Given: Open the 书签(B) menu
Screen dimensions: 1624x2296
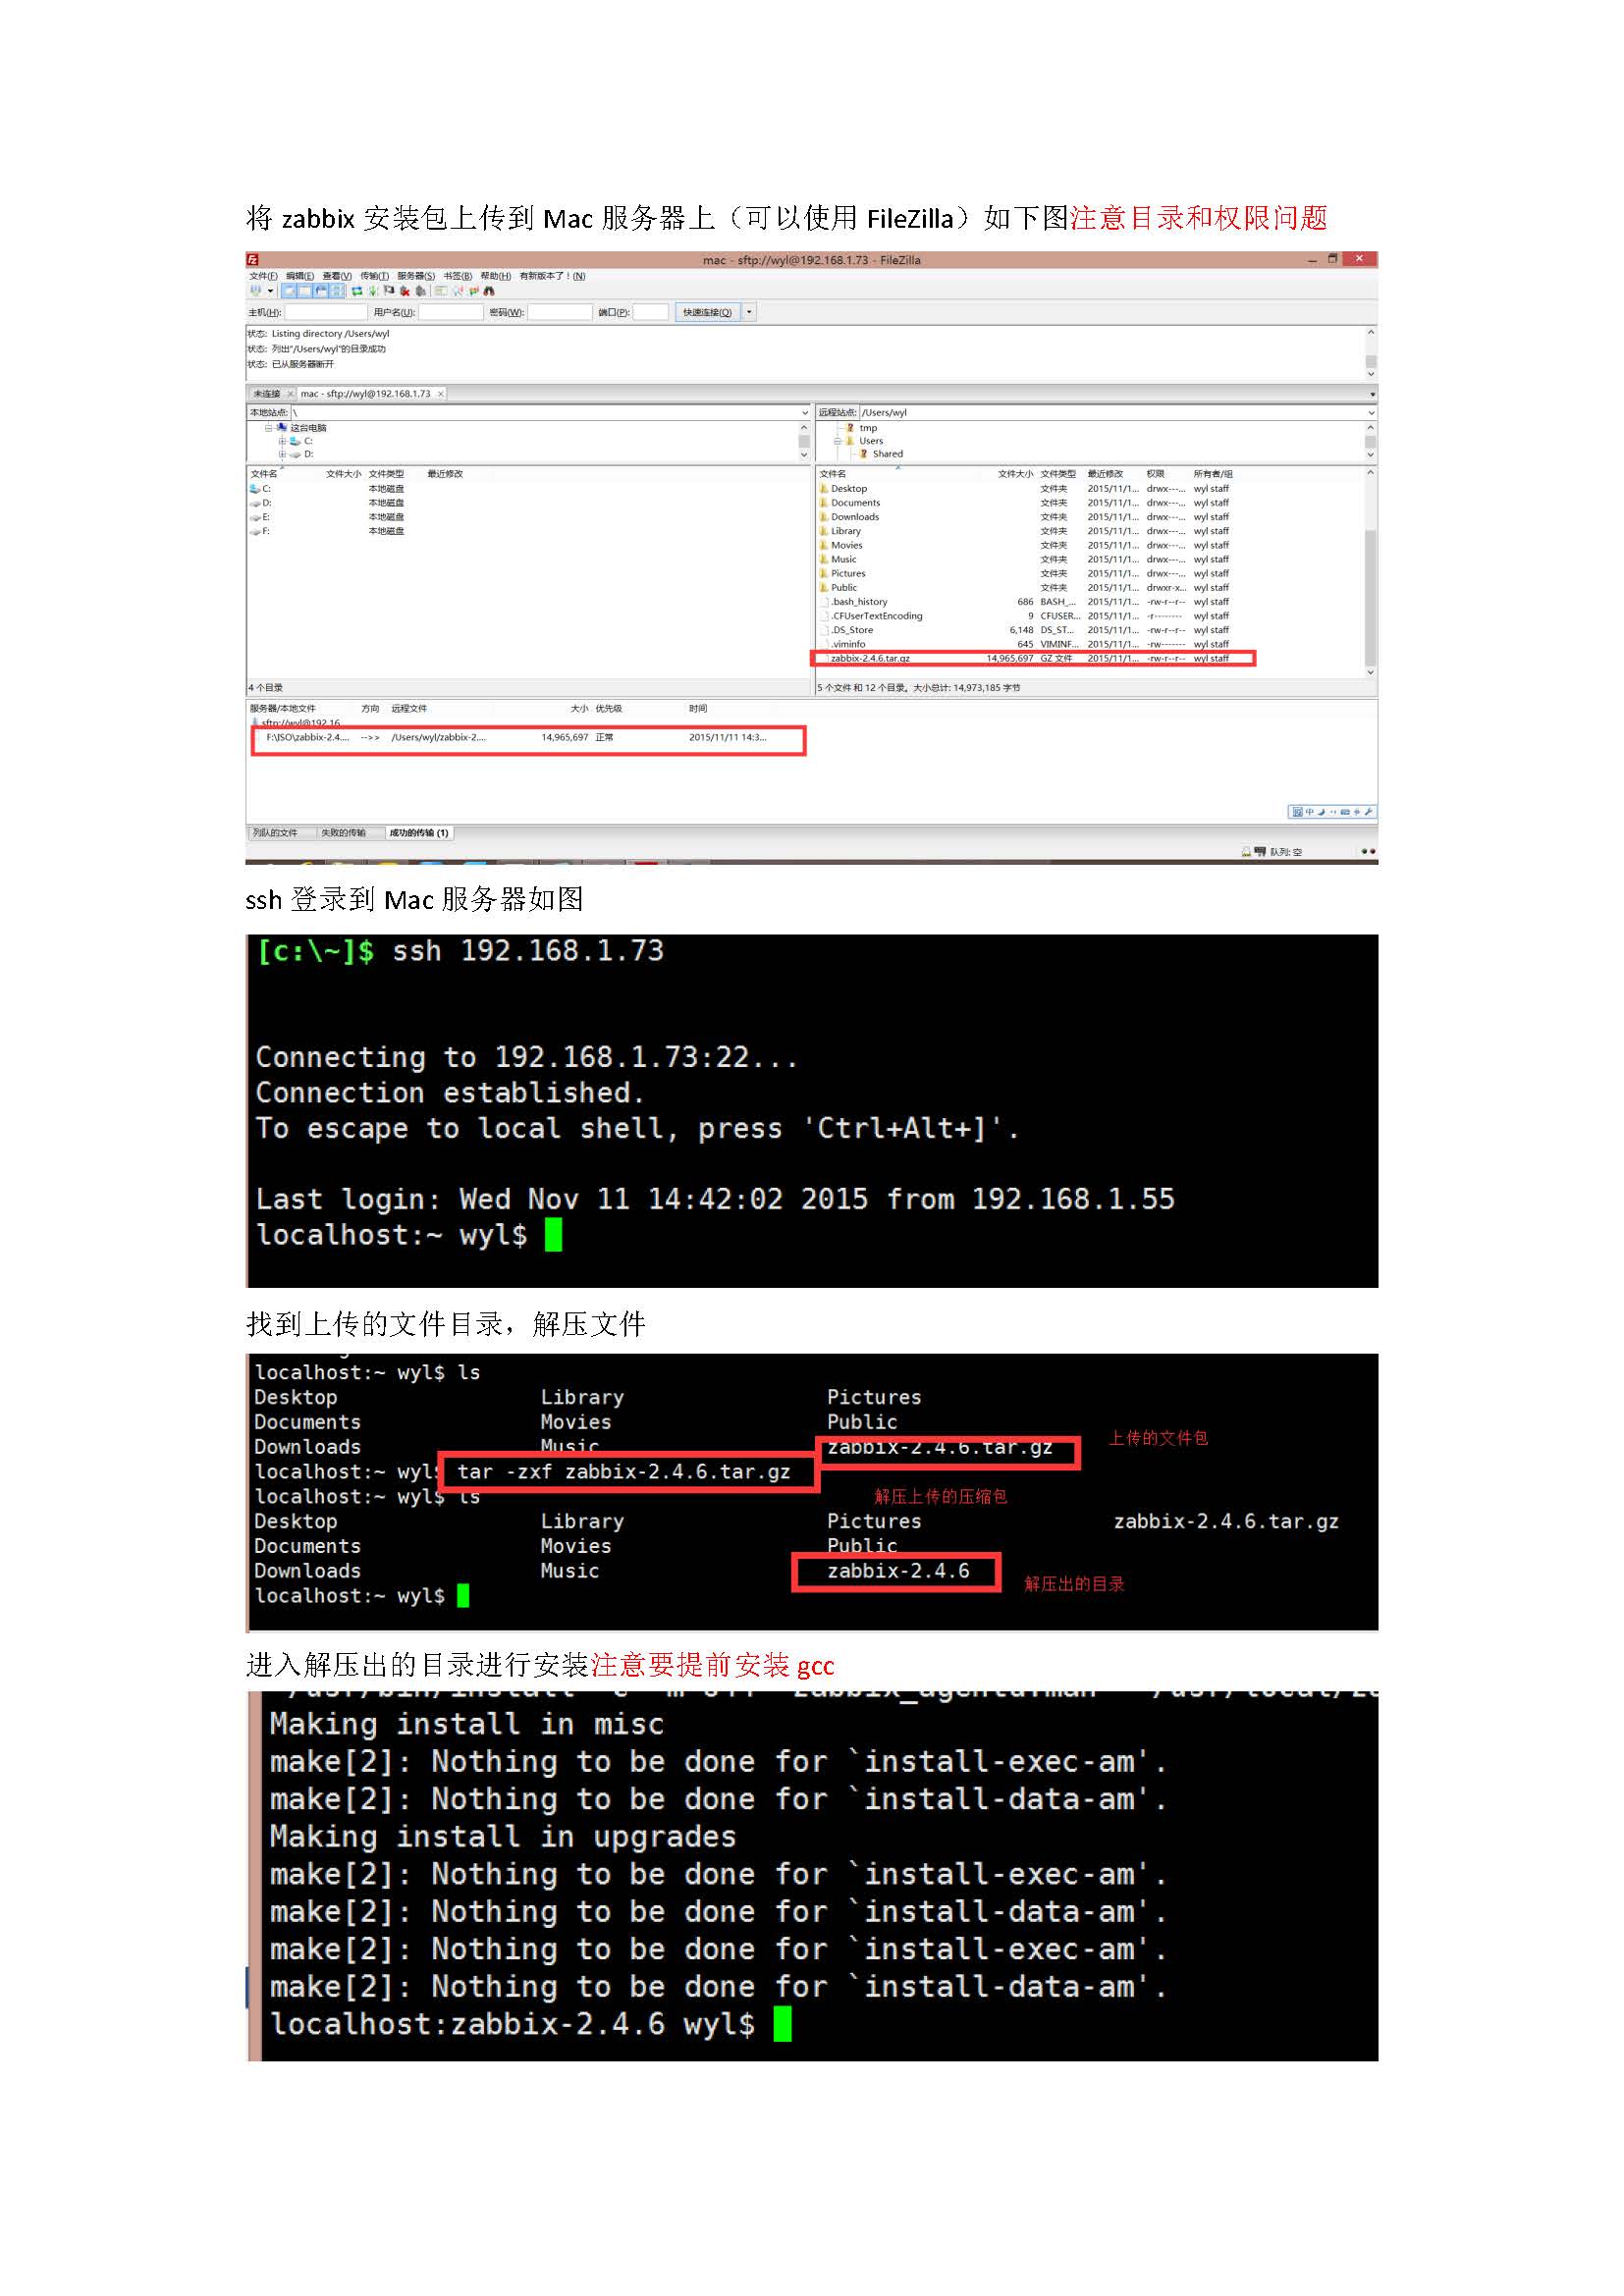Looking at the screenshot, I should click(x=458, y=277).
